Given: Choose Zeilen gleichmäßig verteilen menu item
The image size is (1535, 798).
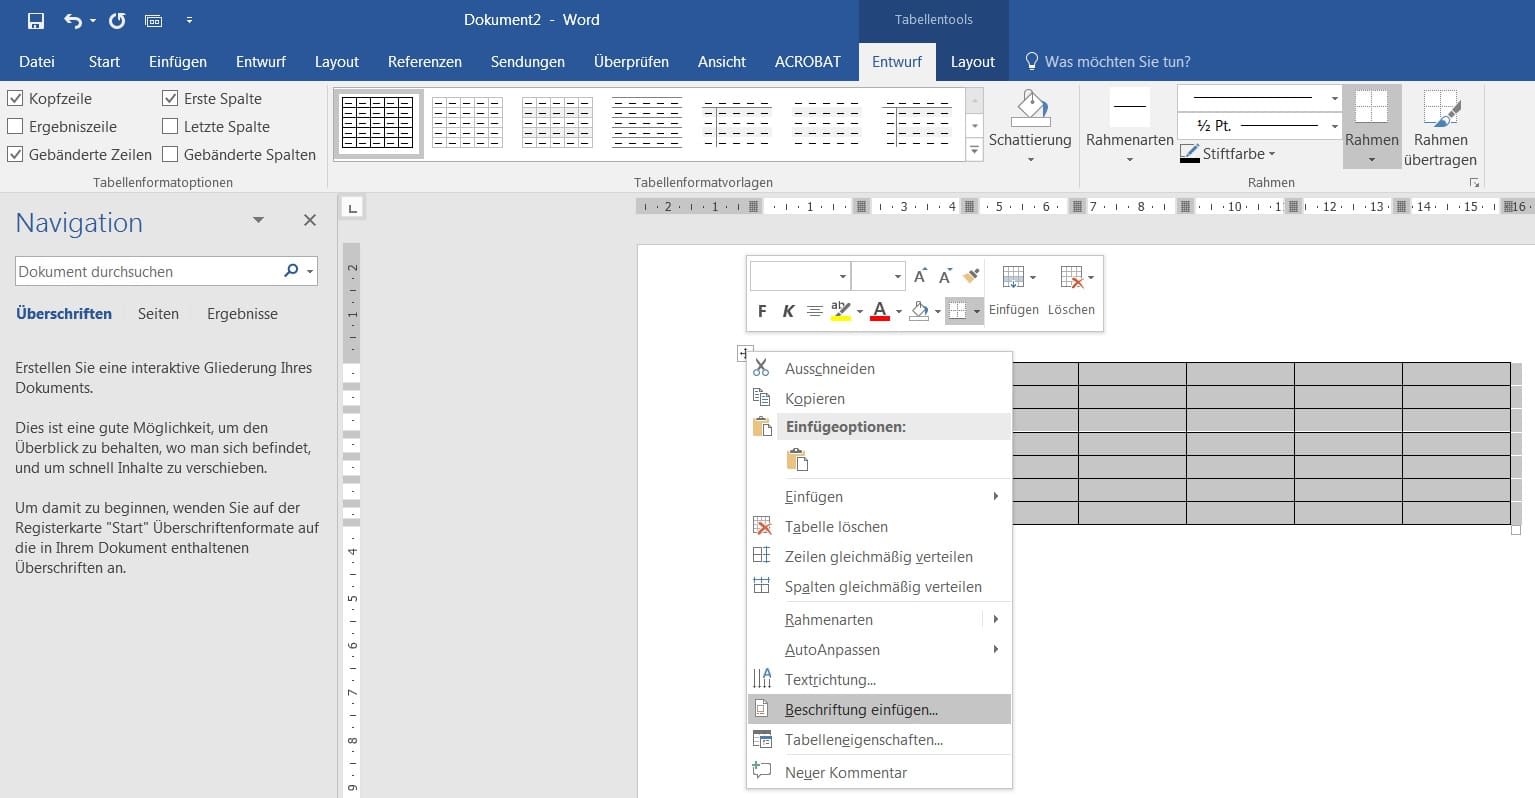Looking at the screenshot, I should pyautogui.click(x=880, y=556).
